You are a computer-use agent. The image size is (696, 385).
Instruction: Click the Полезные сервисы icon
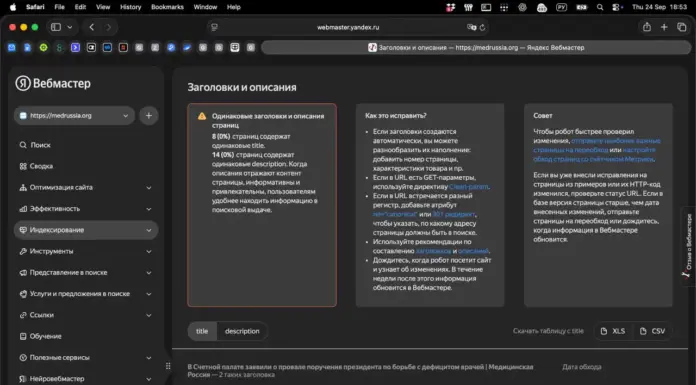point(23,357)
